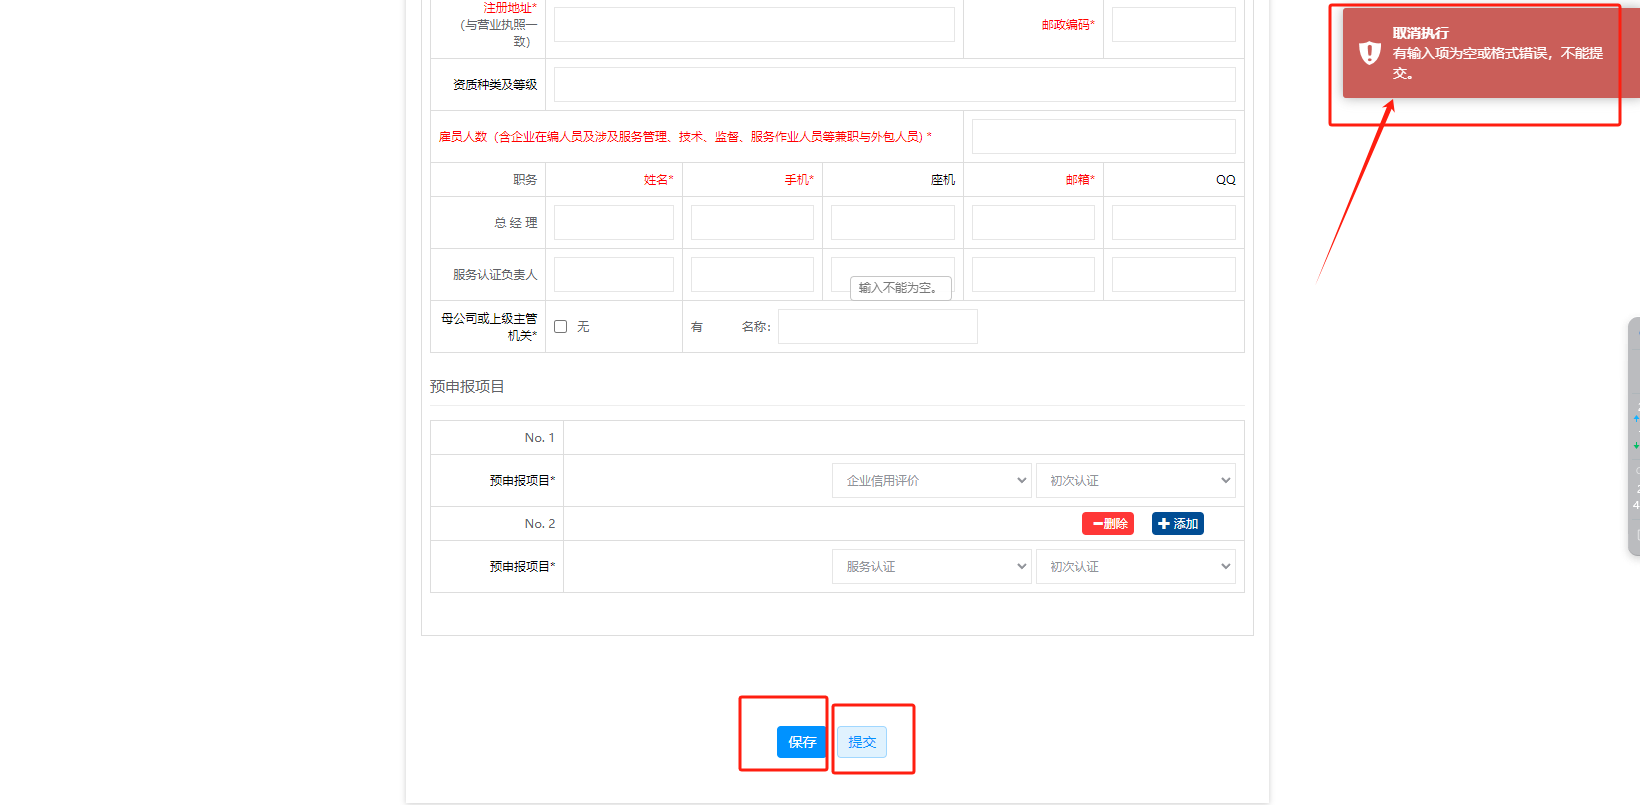Click the No. 1 row label

540,438
